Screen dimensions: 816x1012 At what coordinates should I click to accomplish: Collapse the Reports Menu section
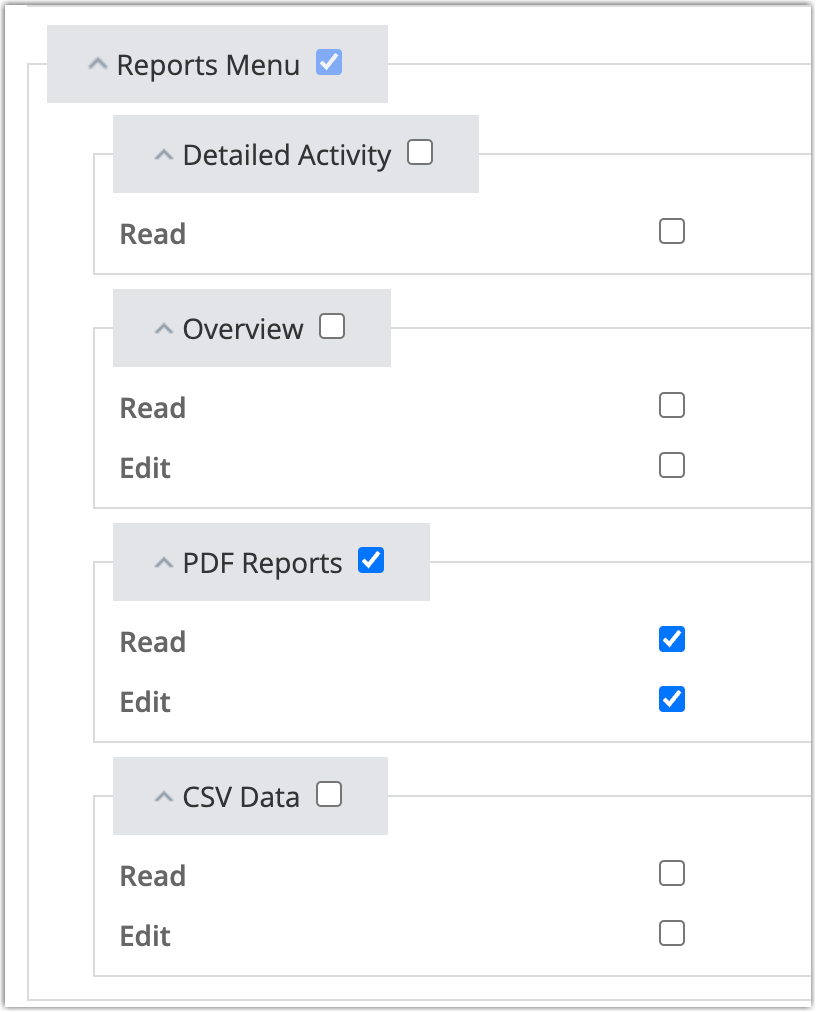coord(97,62)
